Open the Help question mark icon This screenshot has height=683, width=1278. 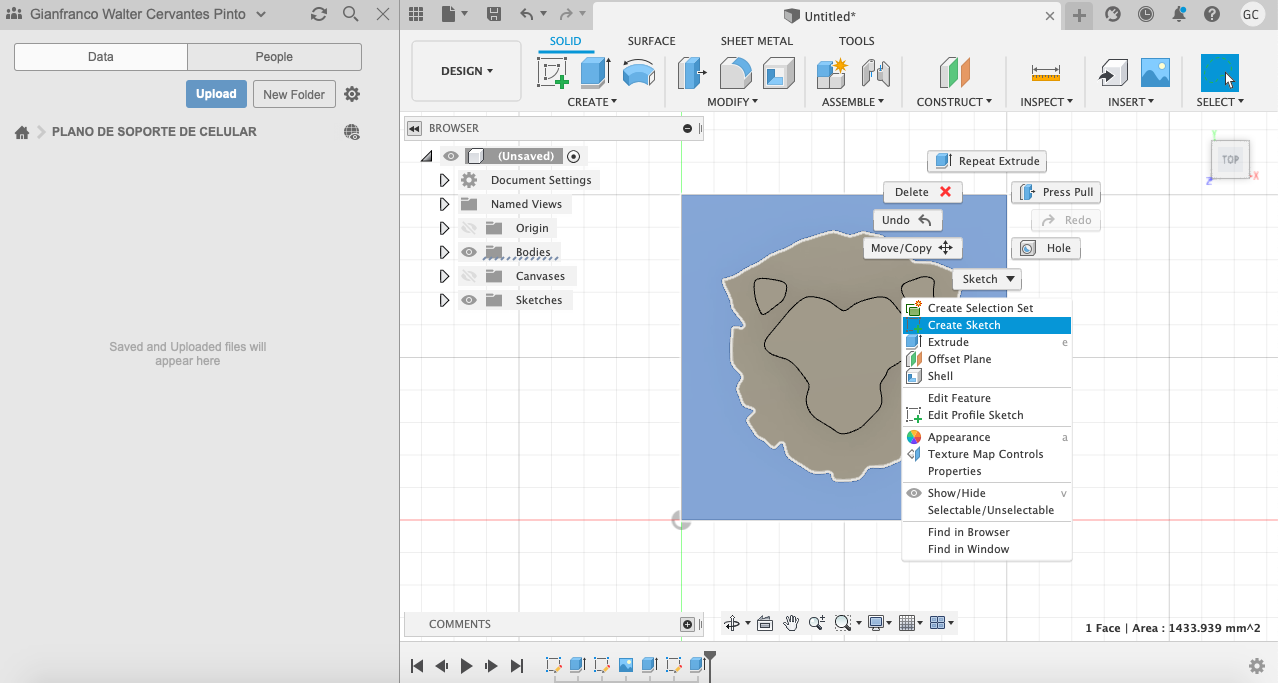tap(1212, 14)
